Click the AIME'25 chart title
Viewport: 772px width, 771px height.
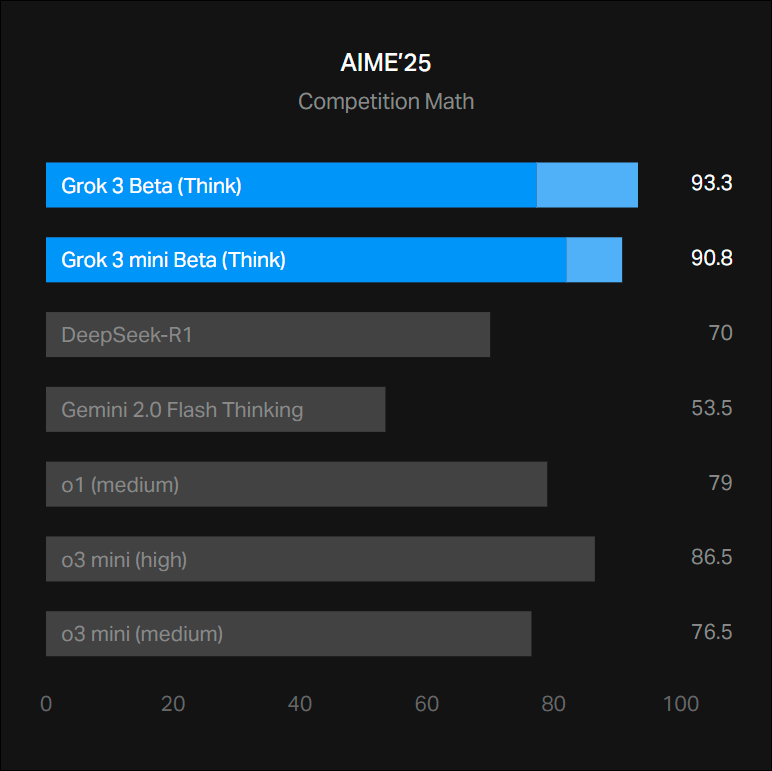386,64
